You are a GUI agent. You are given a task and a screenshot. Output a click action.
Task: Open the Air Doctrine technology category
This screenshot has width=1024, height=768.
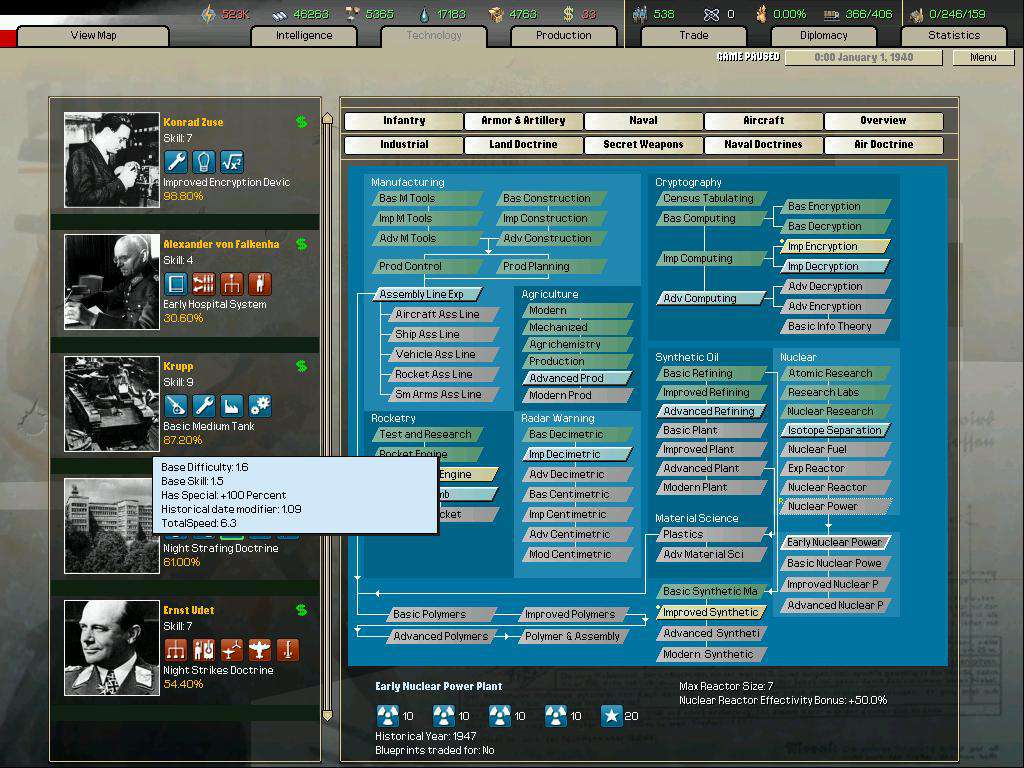tap(883, 144)
